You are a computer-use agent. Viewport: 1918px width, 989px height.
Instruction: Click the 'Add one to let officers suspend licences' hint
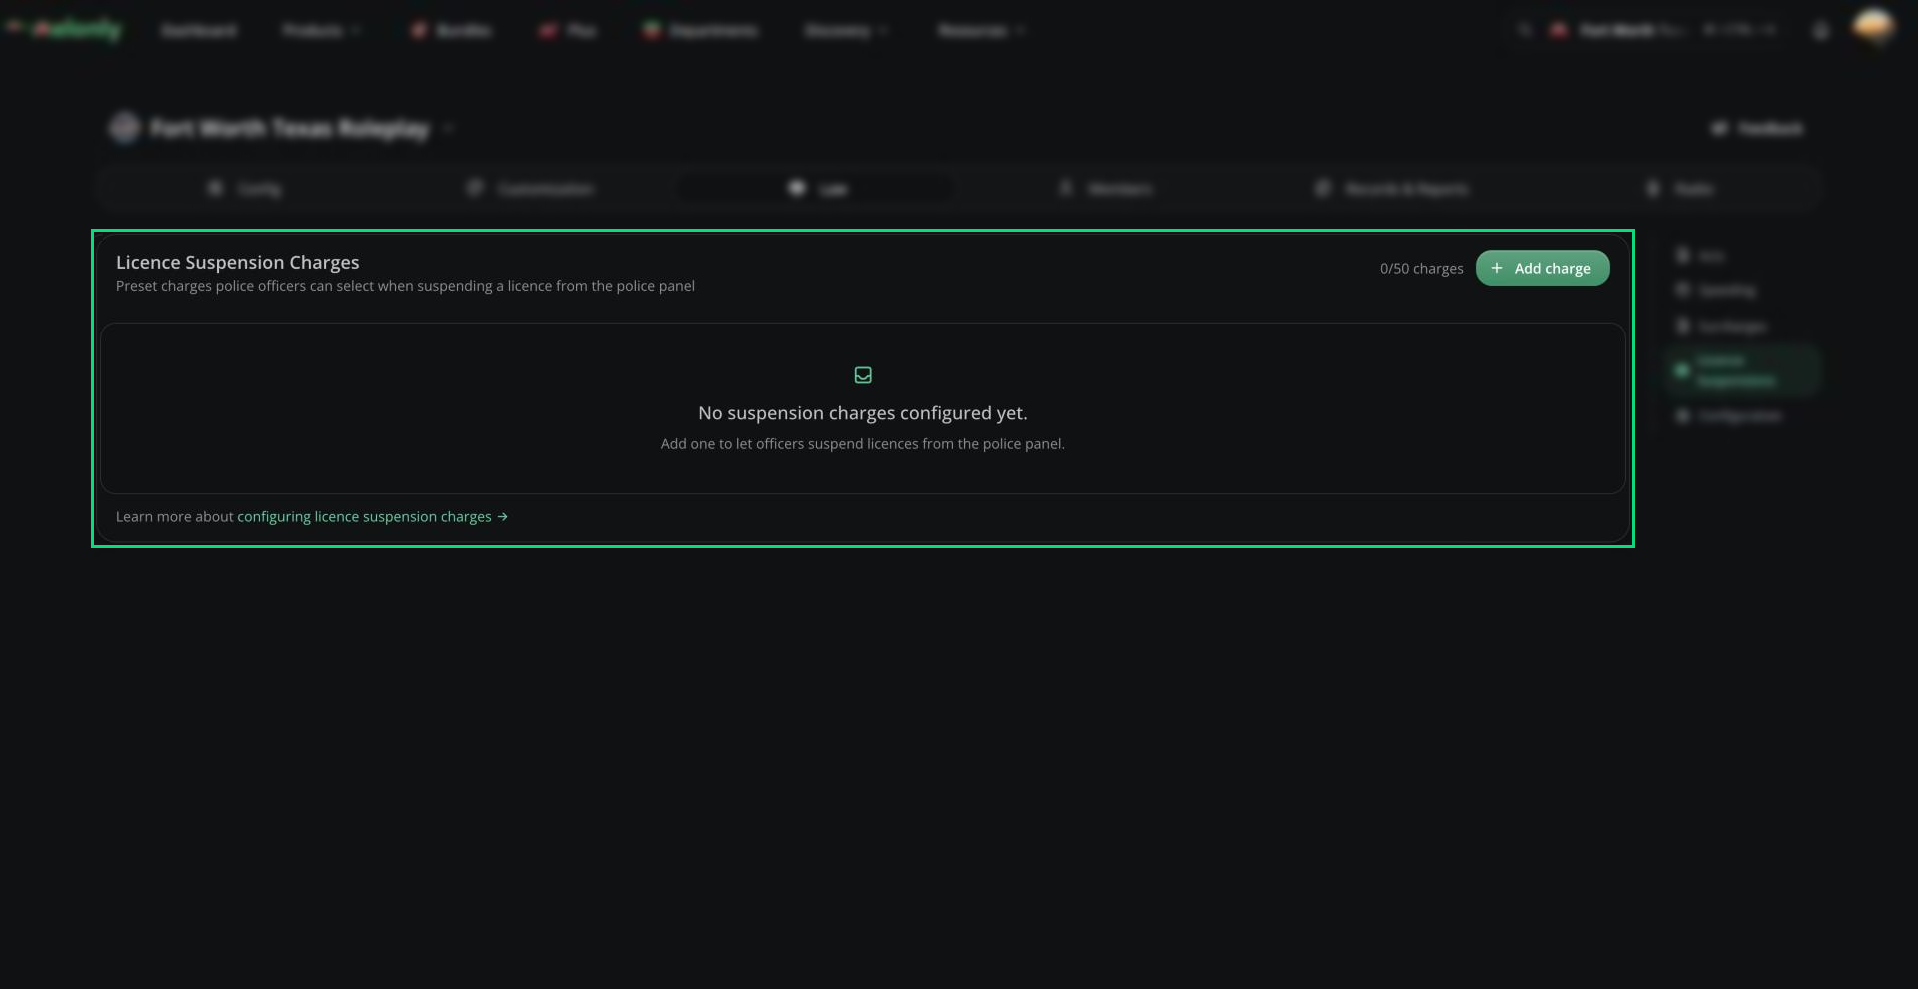tap(863, 444)
